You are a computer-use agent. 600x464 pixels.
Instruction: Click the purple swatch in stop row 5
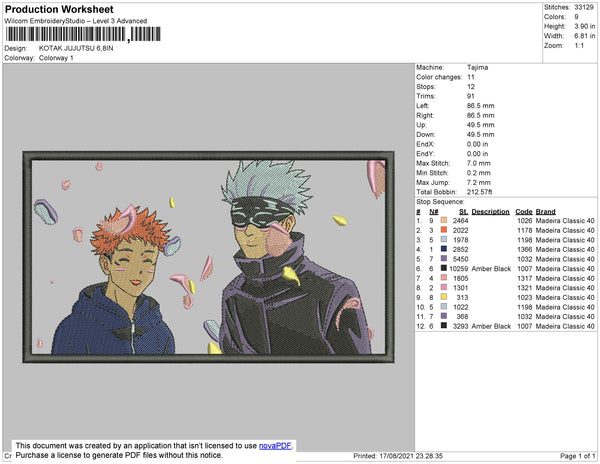(x=444, y=259)
